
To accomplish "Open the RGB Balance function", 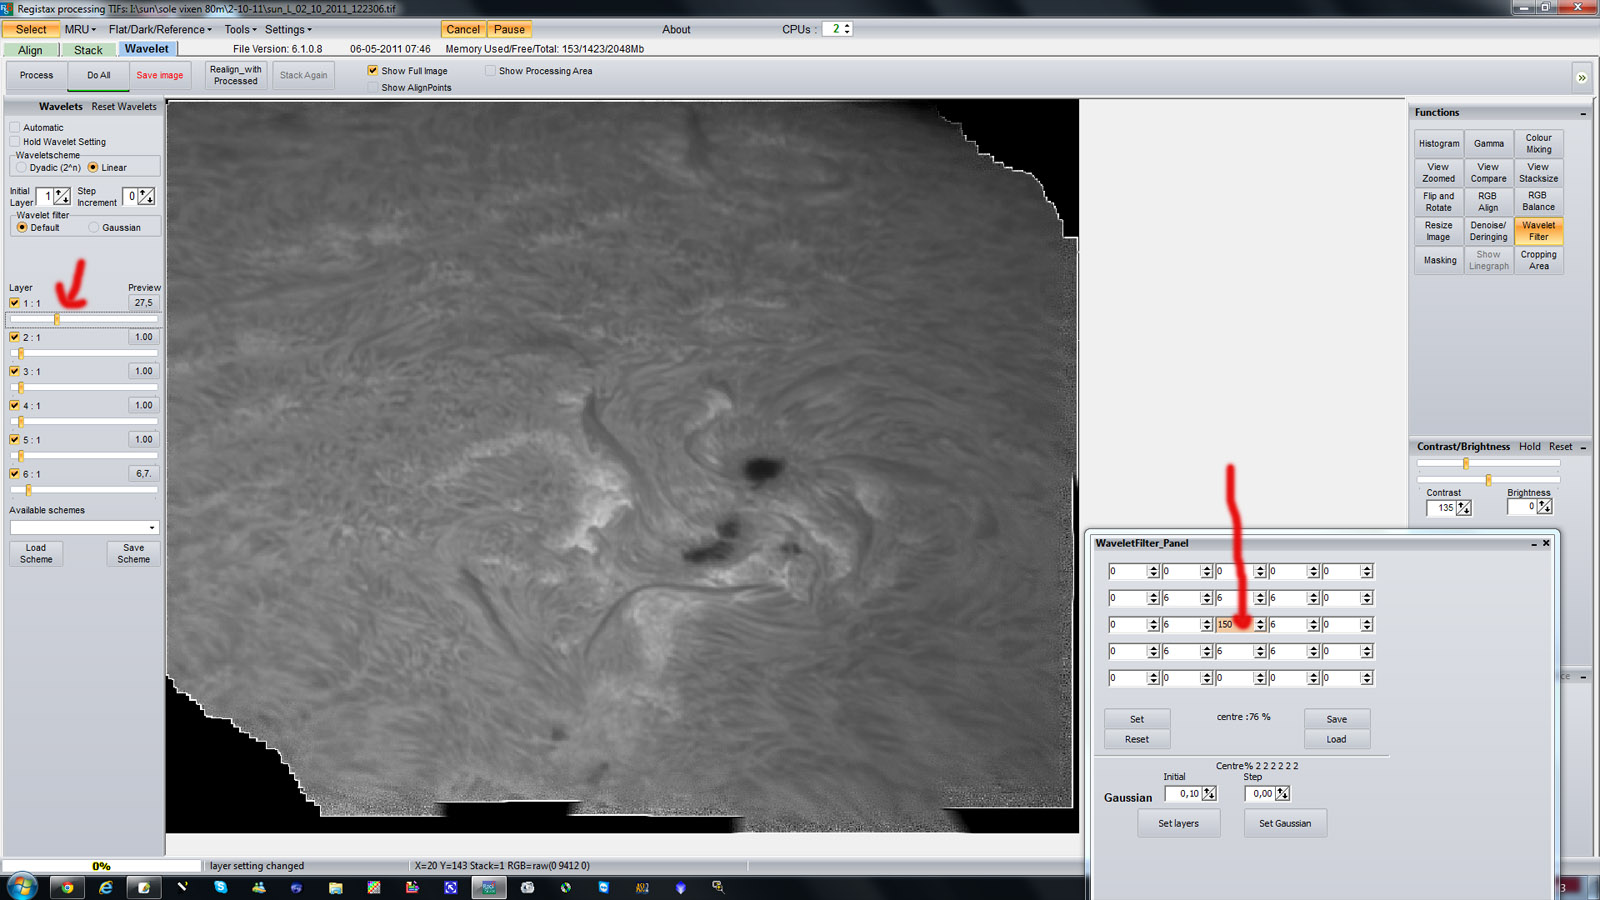I will coord(1538,202).
